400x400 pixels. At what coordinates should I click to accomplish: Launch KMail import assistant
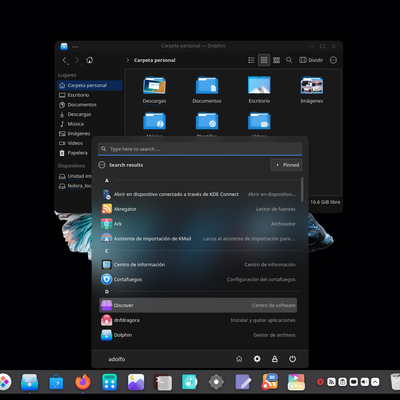[198, 239]
